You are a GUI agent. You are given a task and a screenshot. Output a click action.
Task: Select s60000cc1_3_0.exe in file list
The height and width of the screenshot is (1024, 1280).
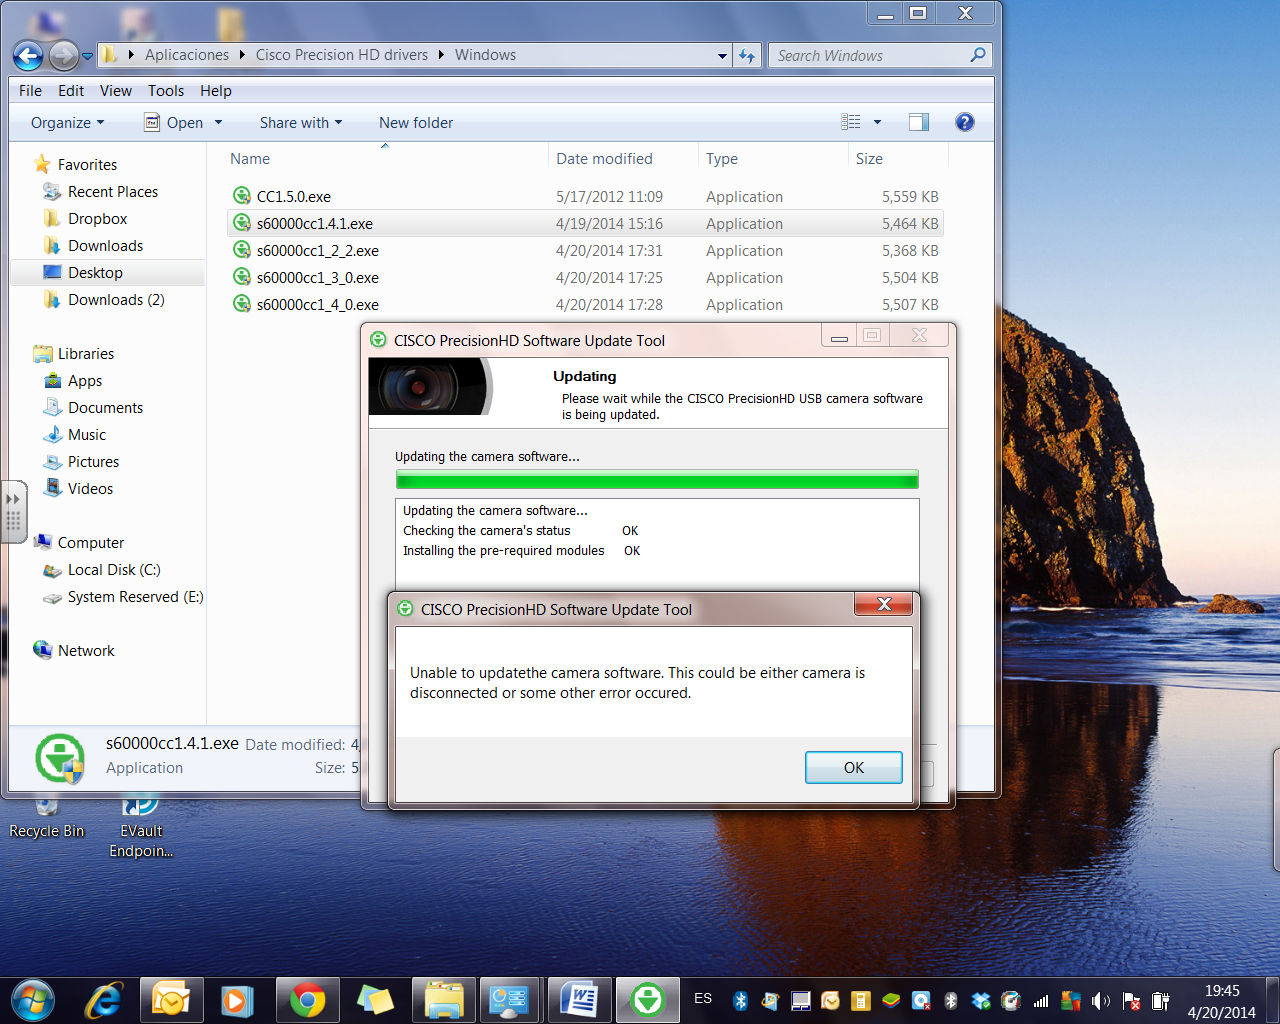tap(585, 277)
